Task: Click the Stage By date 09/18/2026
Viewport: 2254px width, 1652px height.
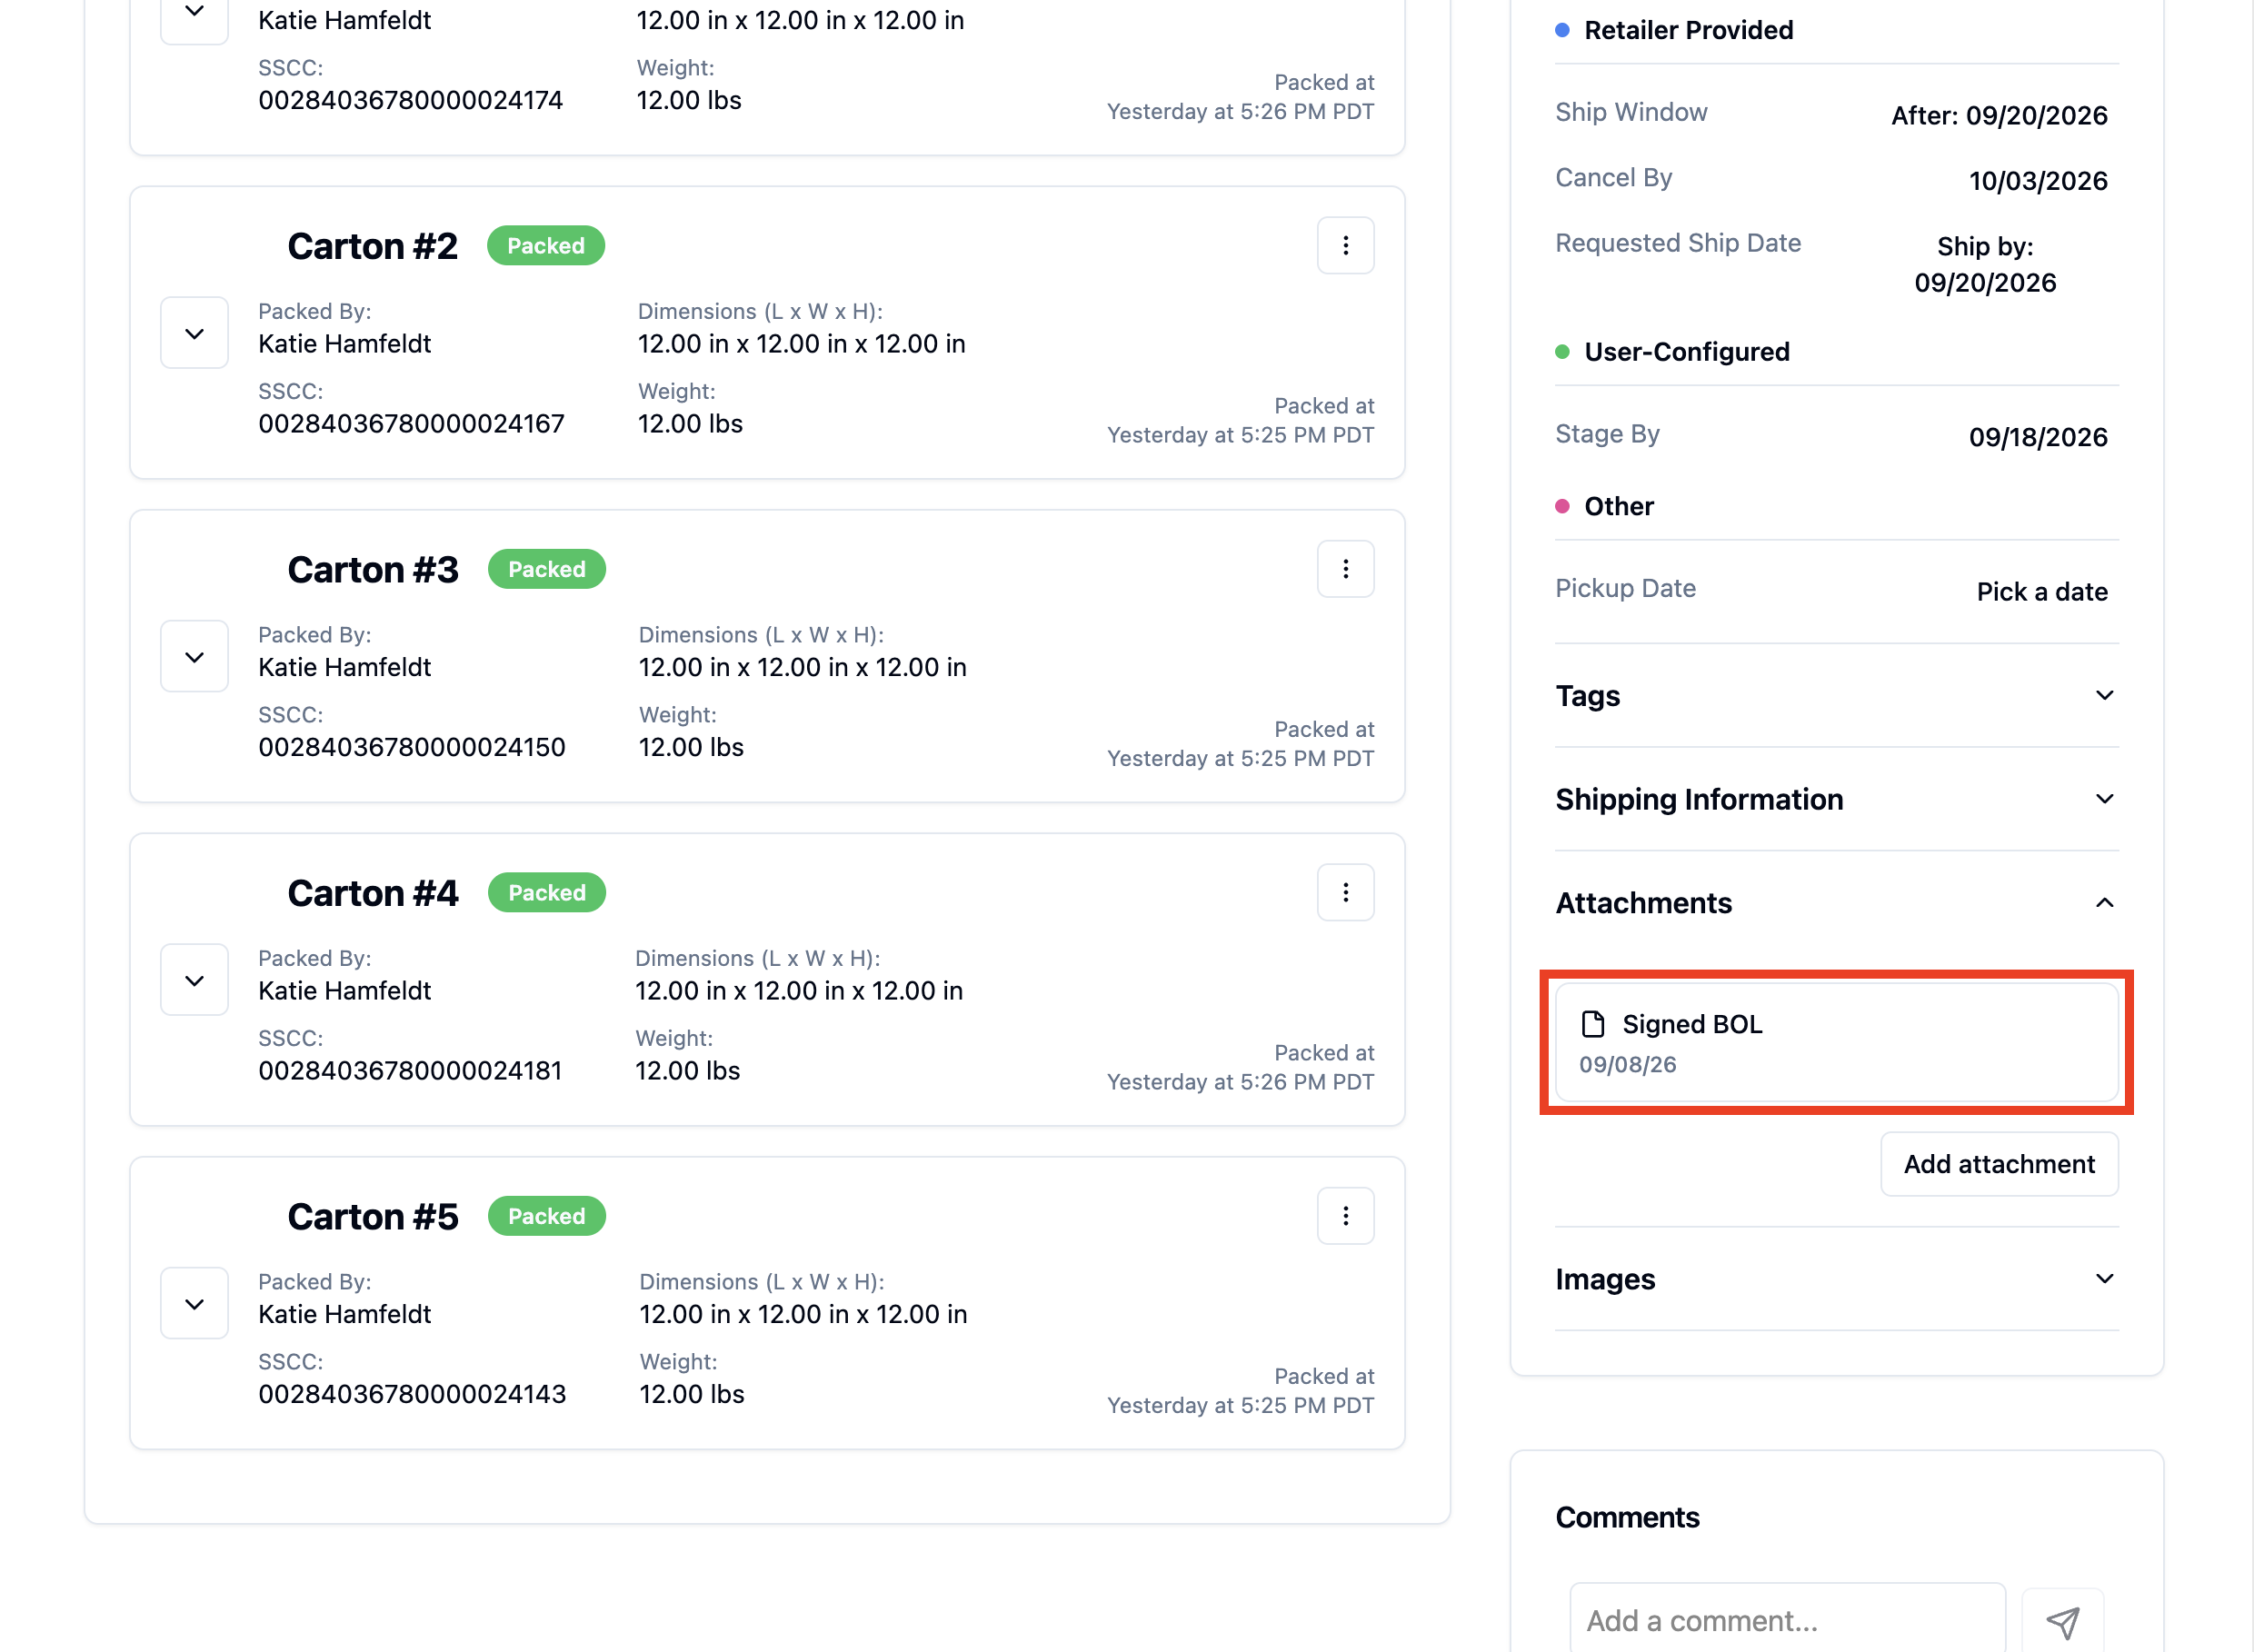Action: pos(2037,437)
